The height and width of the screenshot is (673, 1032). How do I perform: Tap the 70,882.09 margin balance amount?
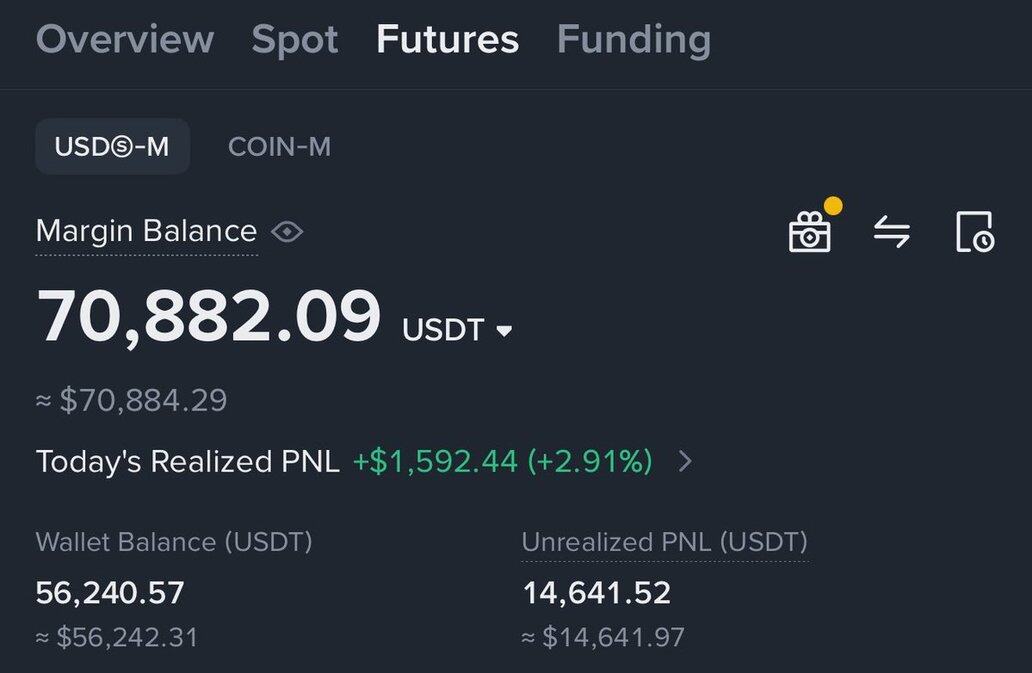pyautogui.click(x=209, y=316)
